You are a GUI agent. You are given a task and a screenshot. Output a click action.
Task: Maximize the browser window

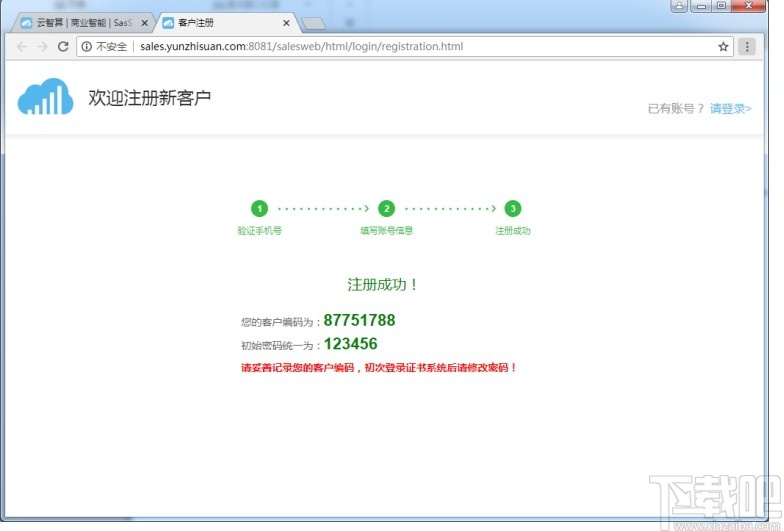click(x=721, y=6)
